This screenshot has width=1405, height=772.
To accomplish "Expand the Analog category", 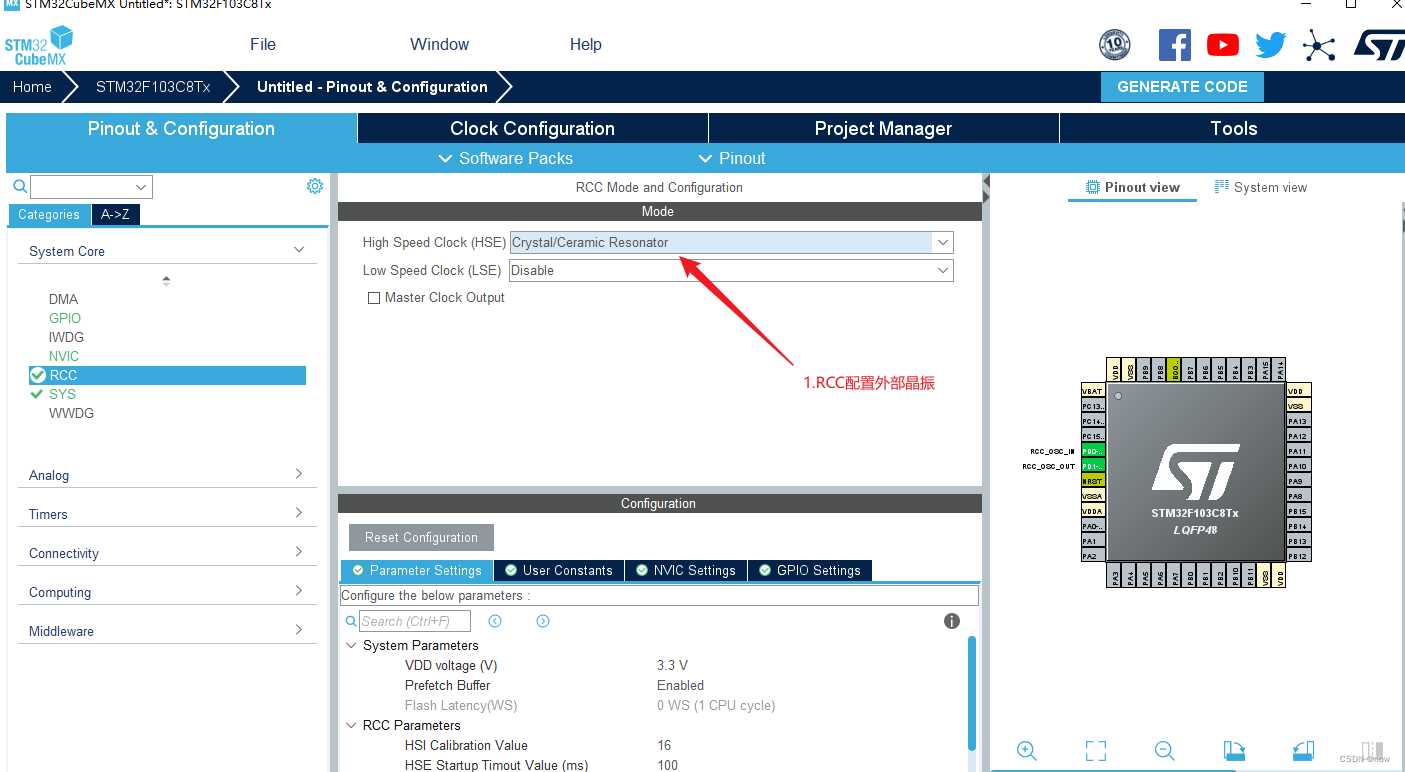I will (x=299, y=474).
